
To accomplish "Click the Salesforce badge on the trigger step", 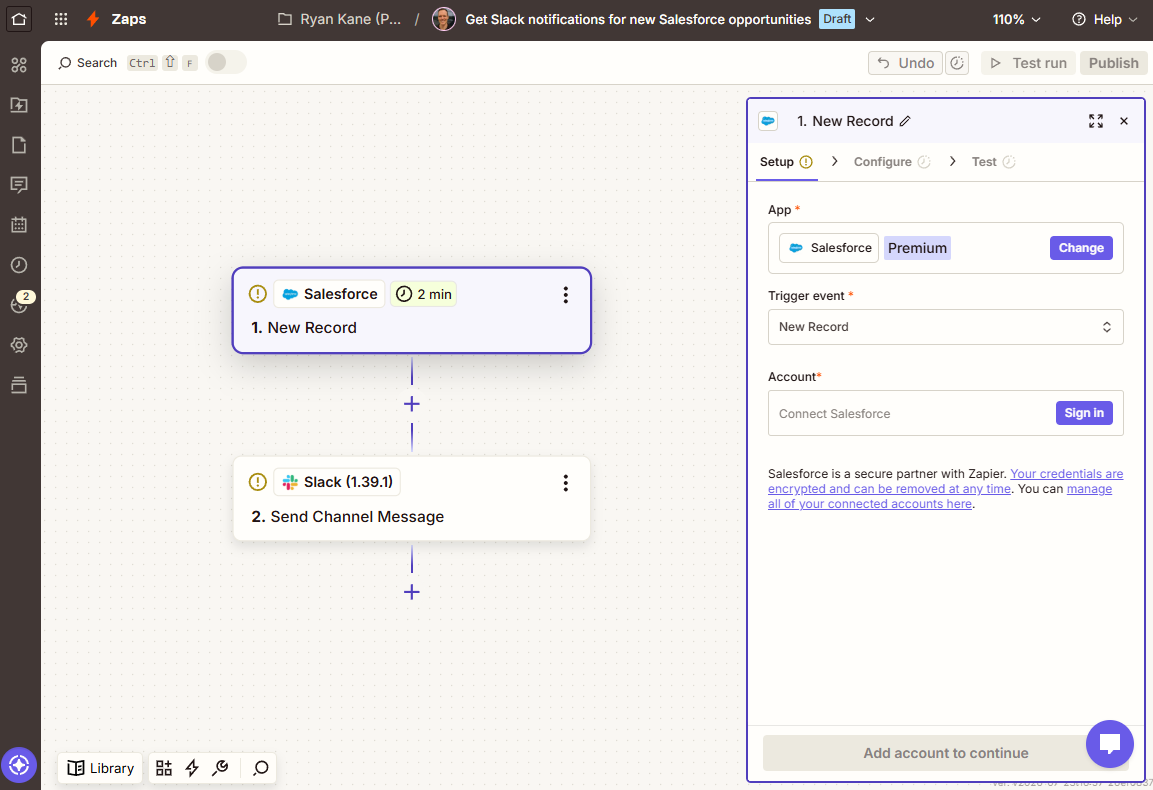I will point(329,294).
